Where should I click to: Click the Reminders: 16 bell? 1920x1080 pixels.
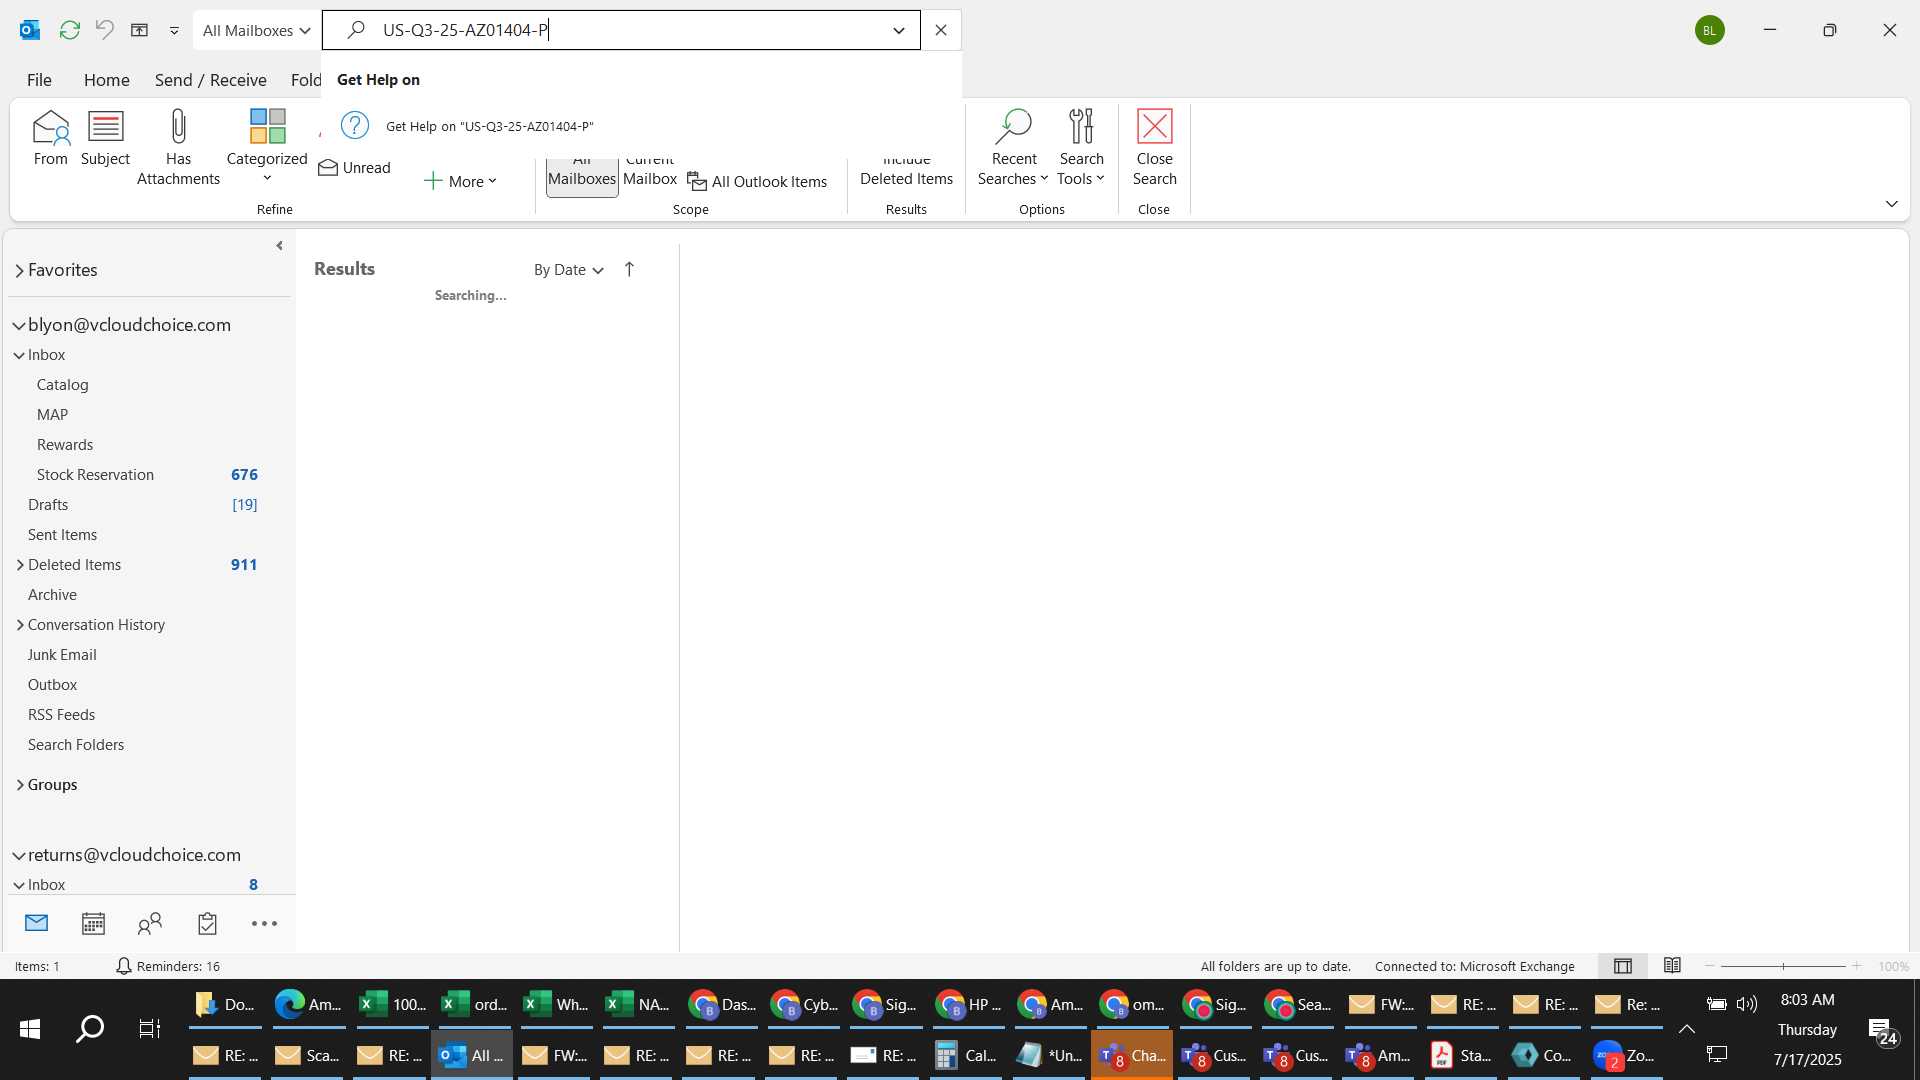coord(123,966)
